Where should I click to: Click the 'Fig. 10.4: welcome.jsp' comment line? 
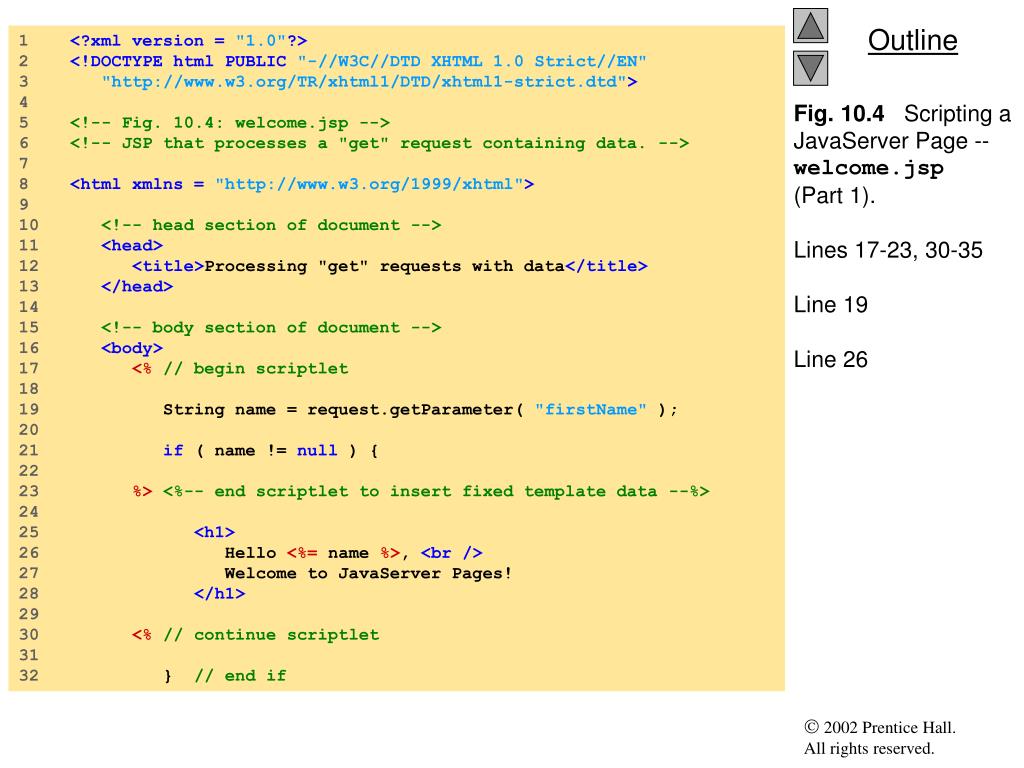click(229, 123)
